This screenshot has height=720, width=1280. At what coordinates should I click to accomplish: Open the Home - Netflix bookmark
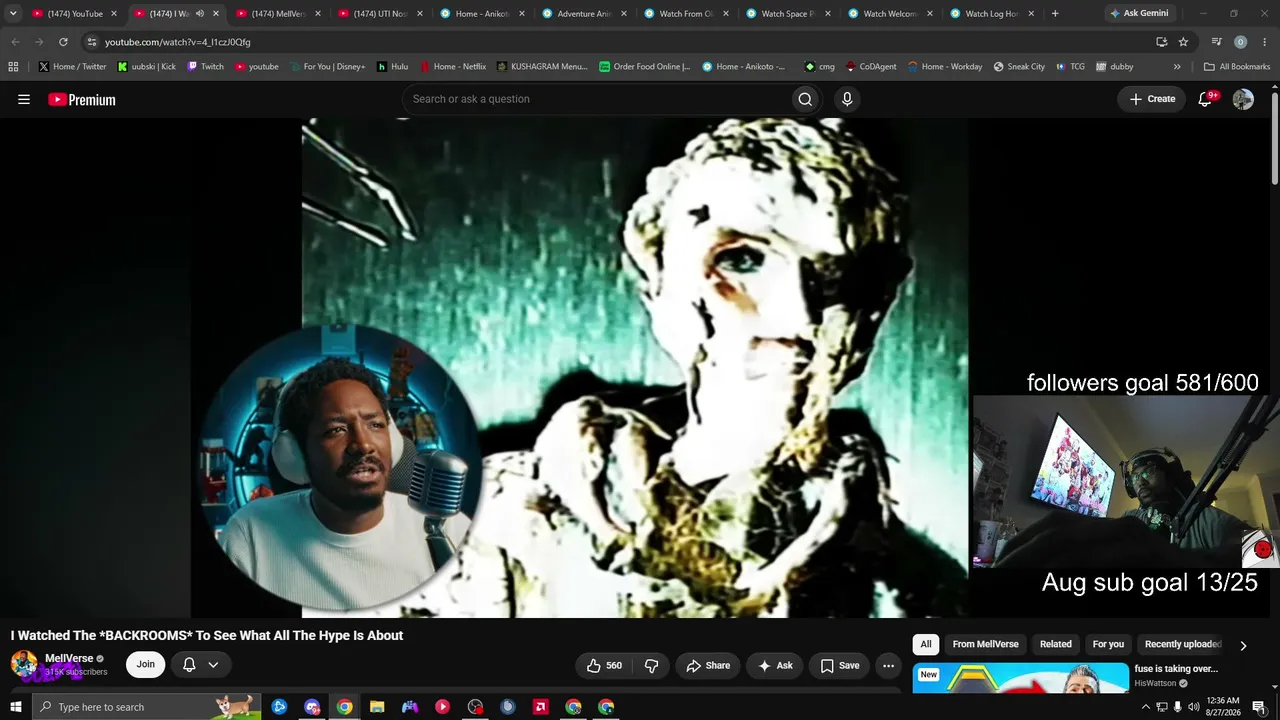coord(452,67)
